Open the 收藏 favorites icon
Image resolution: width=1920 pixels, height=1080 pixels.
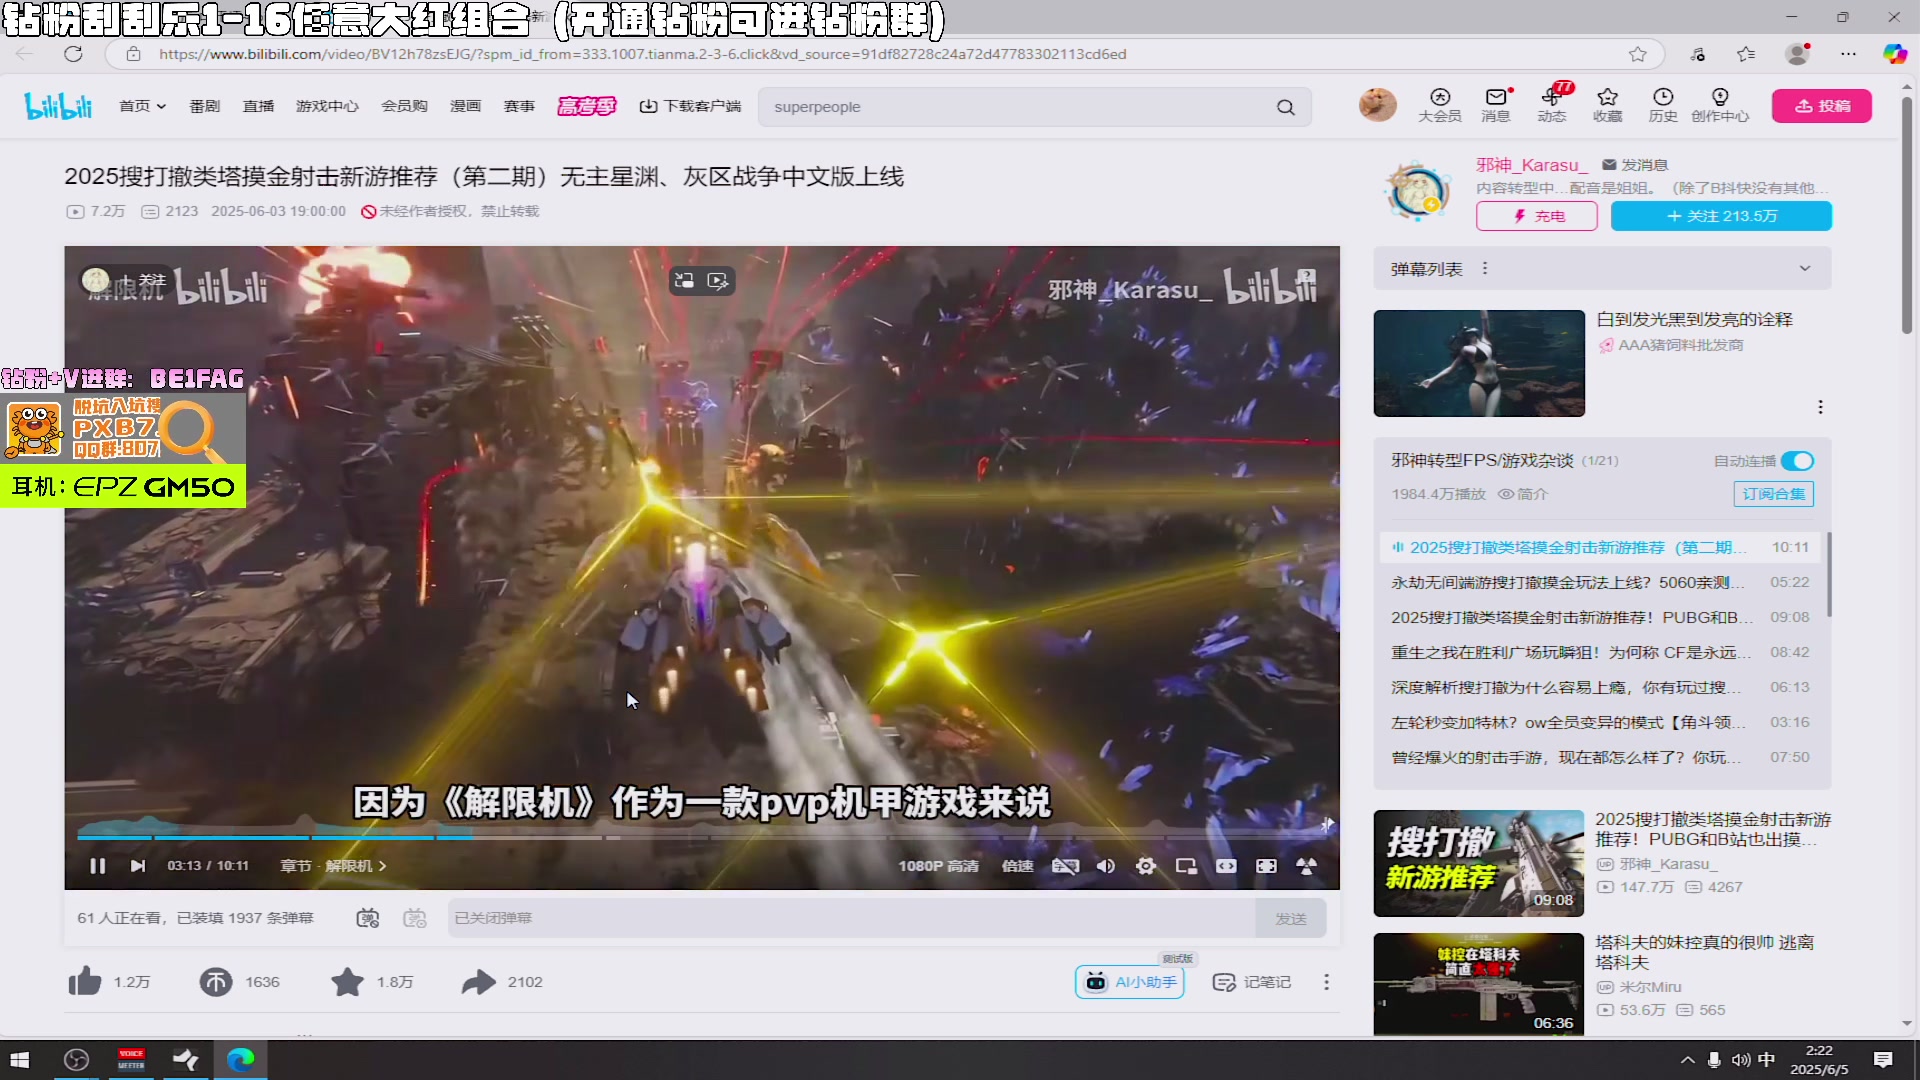(x=1608, y=105)
